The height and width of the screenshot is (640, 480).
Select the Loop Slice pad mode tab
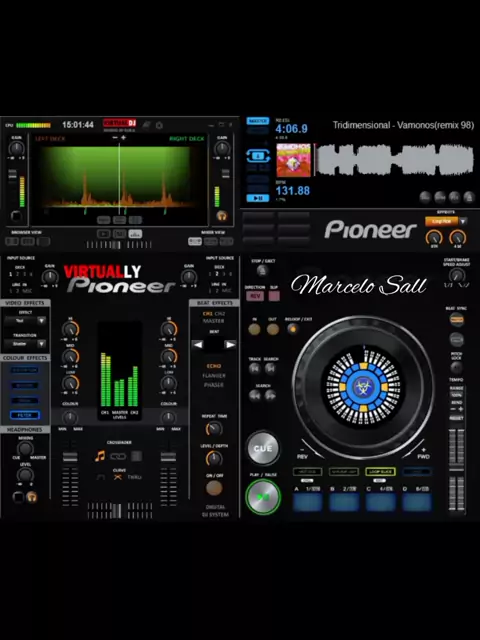pyautogui.click(x=380, y=471)
